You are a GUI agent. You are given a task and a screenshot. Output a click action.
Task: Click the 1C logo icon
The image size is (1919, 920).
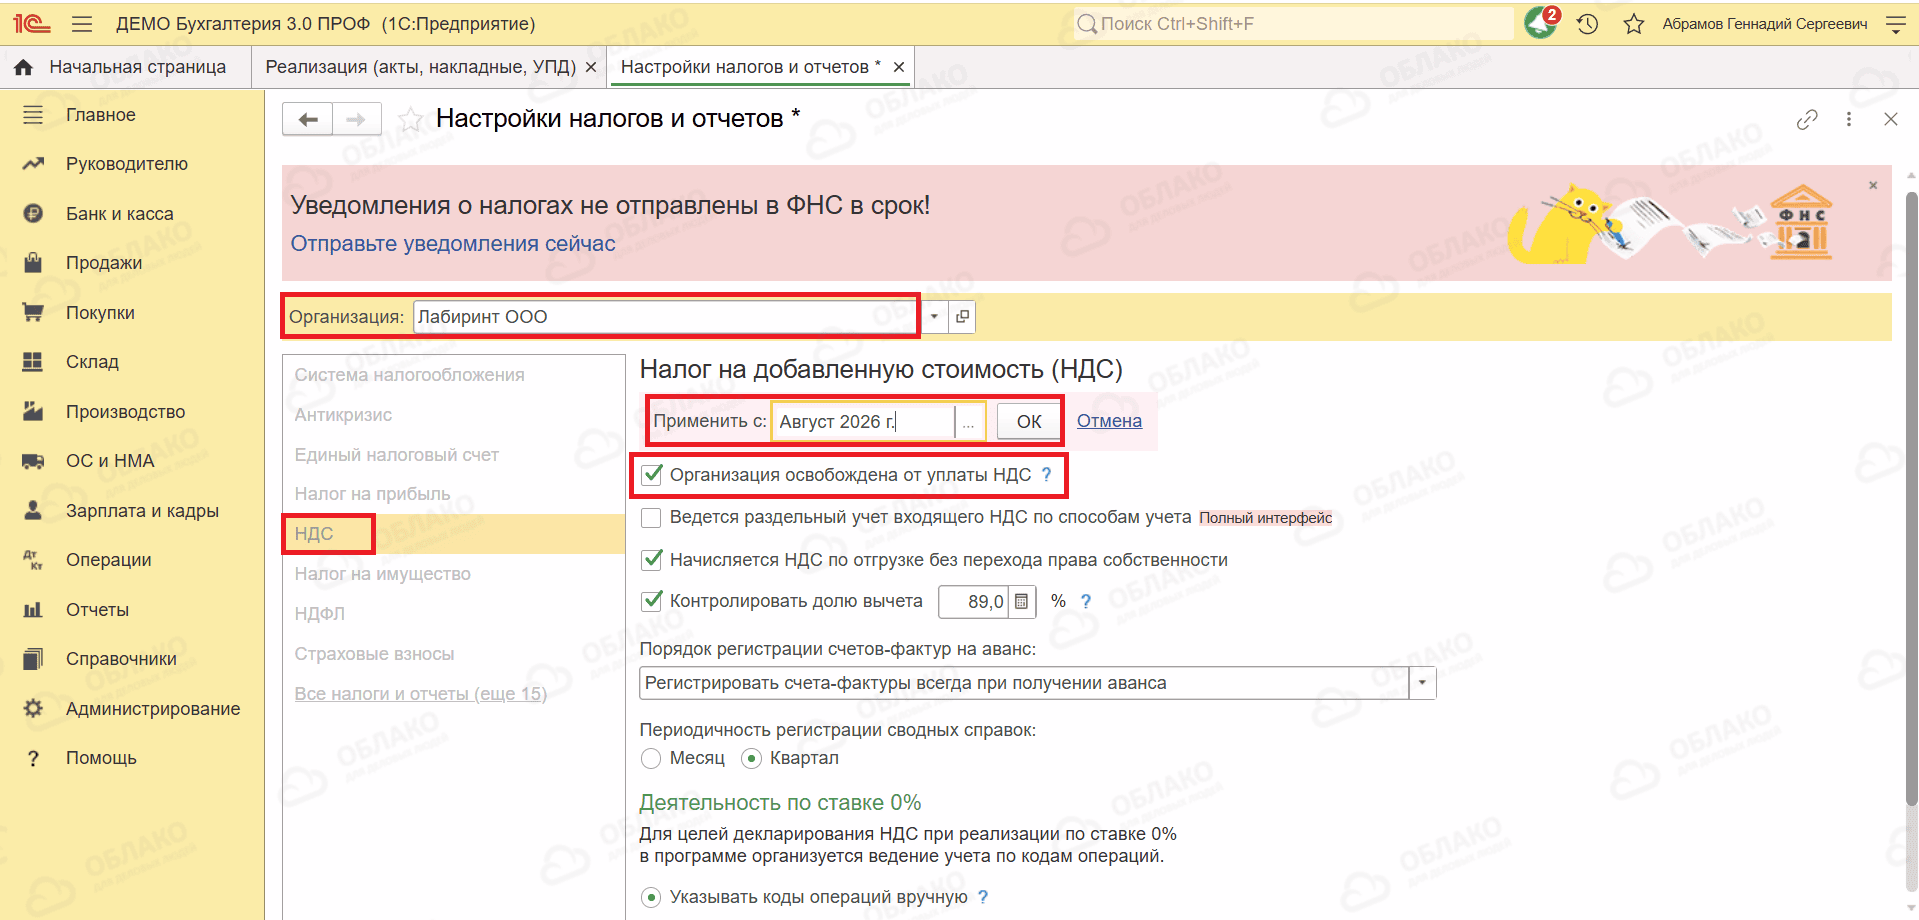coord(31,24)
